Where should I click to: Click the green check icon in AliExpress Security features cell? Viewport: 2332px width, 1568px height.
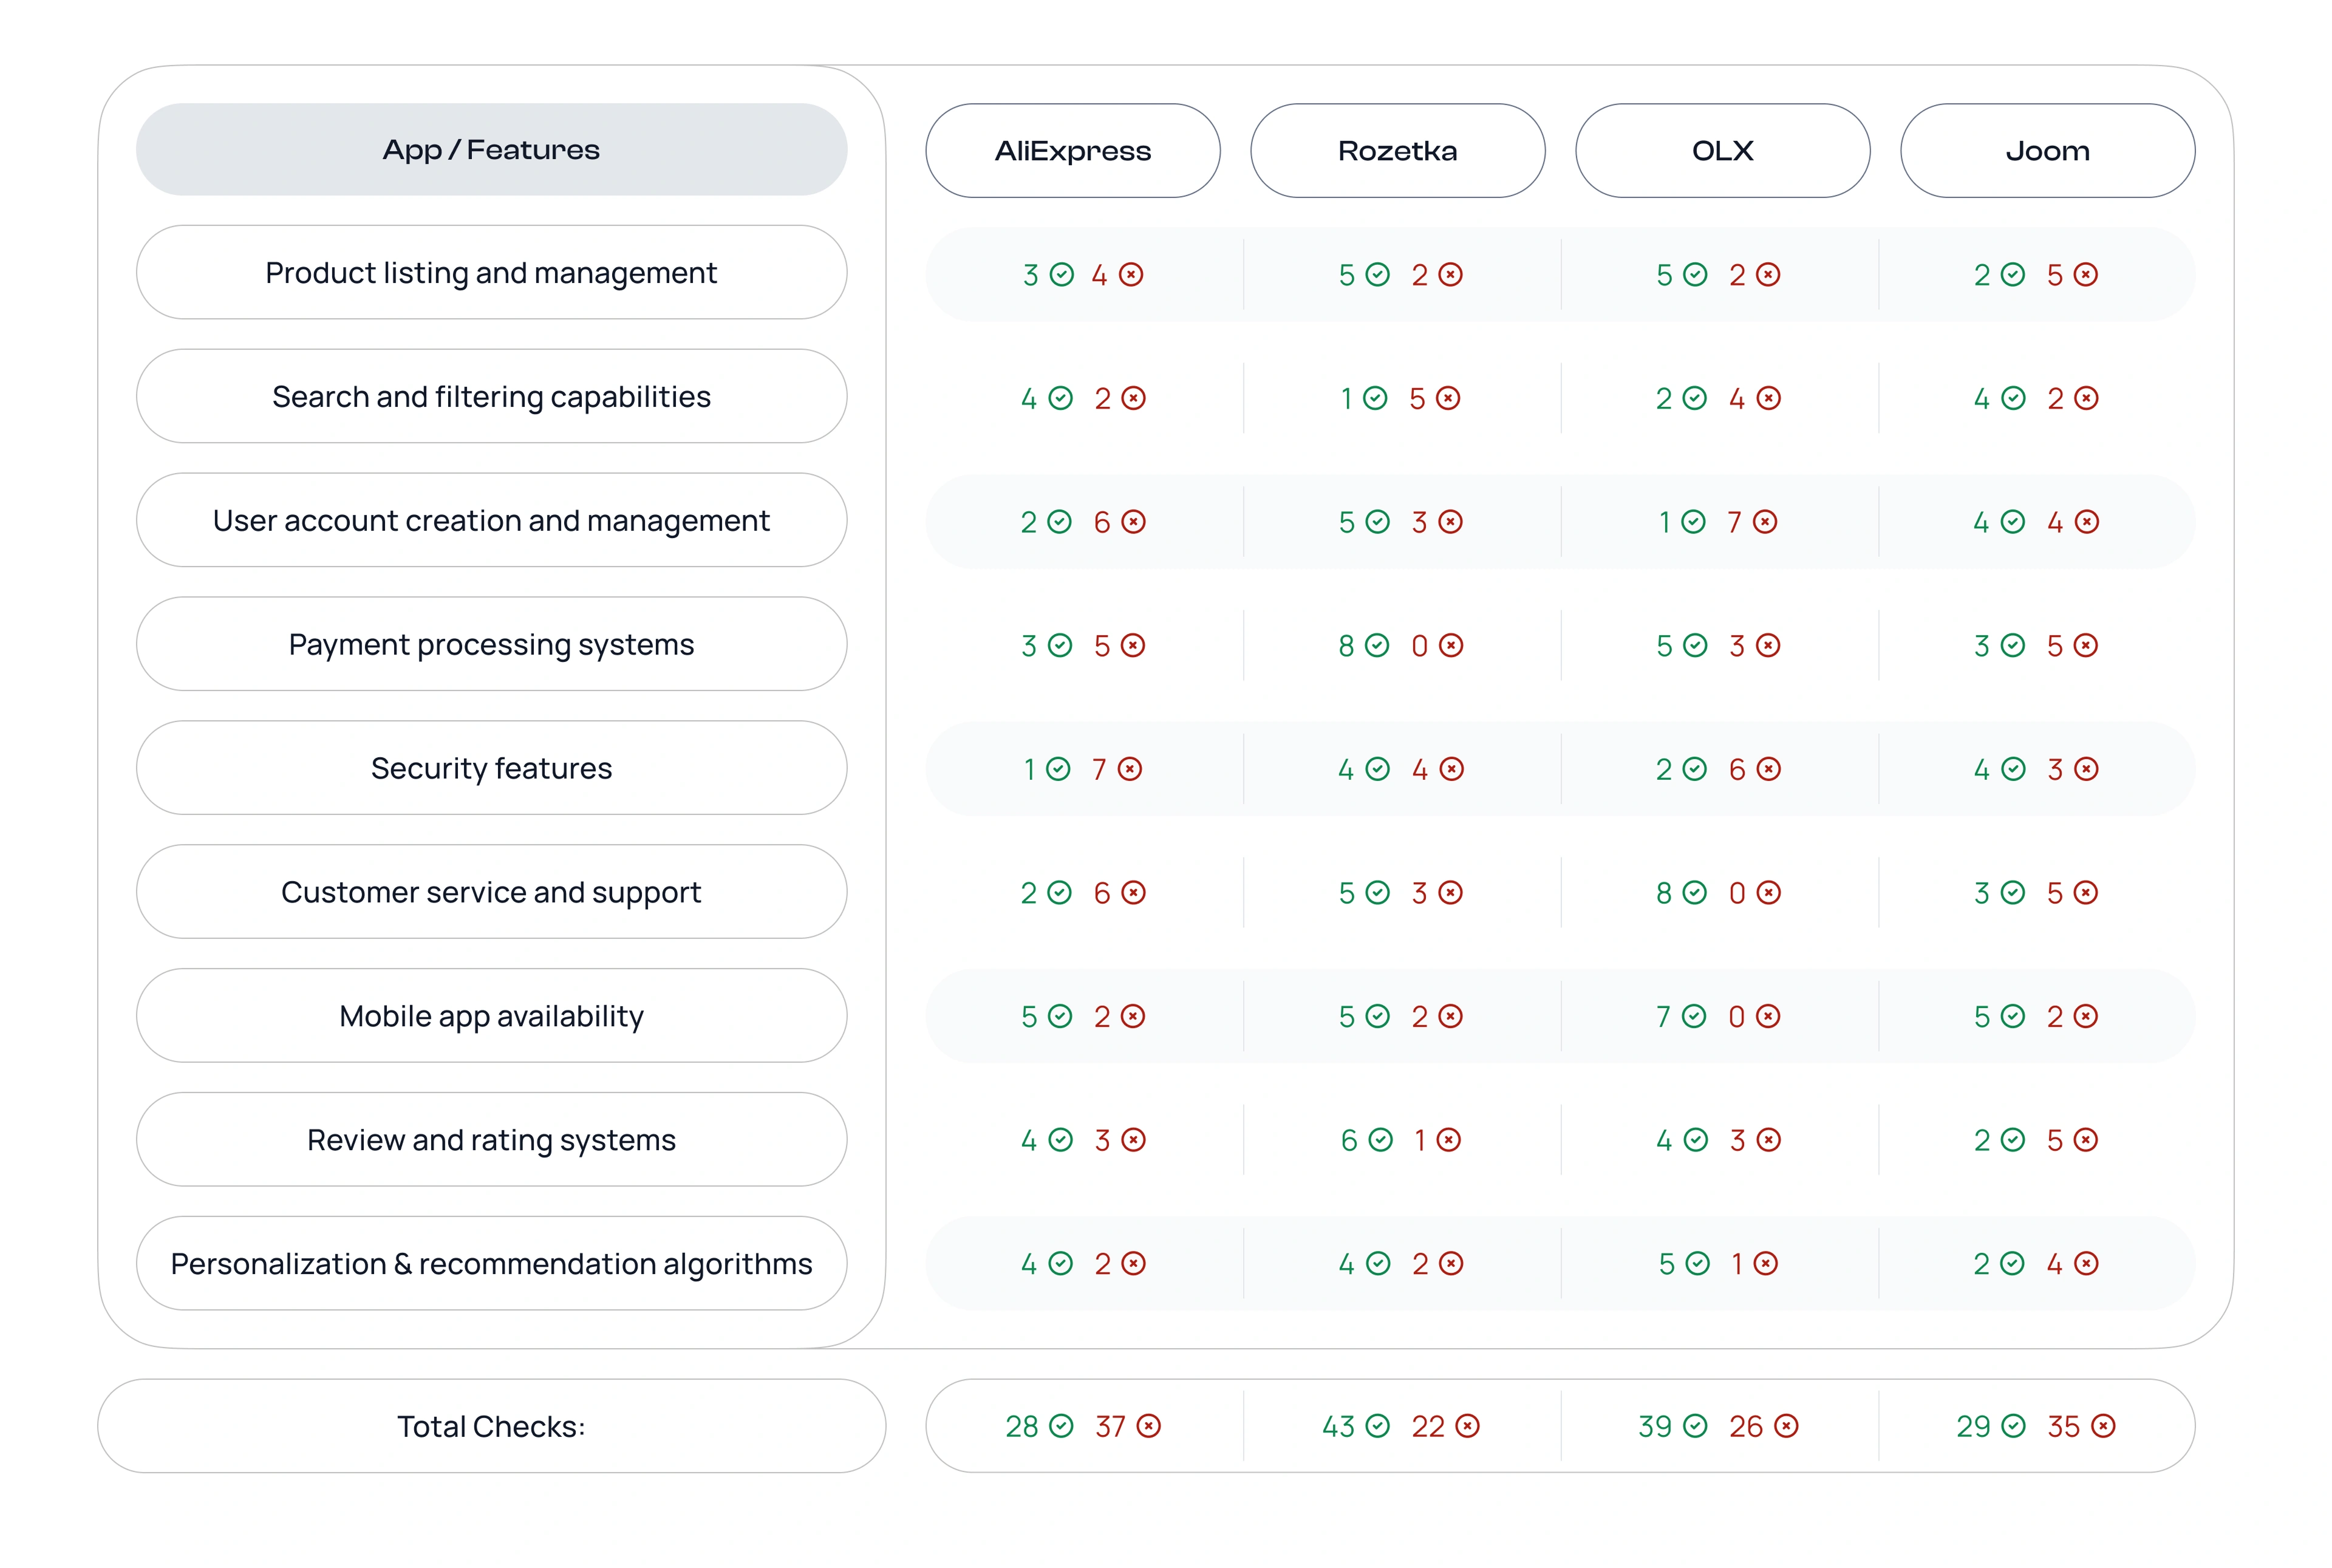(1057, 769)
